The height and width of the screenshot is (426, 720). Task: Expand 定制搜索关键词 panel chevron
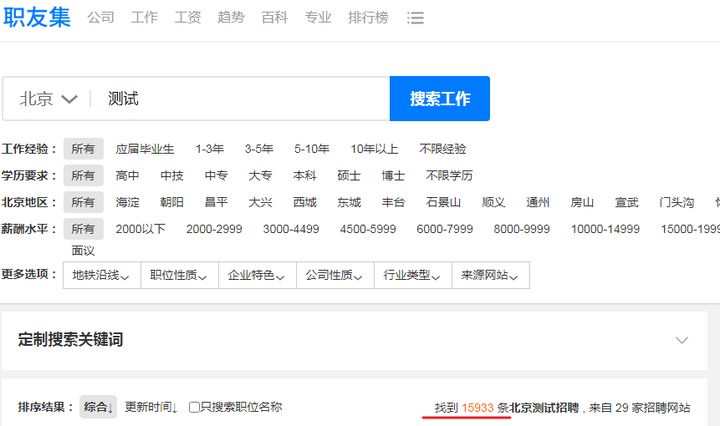(682, 340)
